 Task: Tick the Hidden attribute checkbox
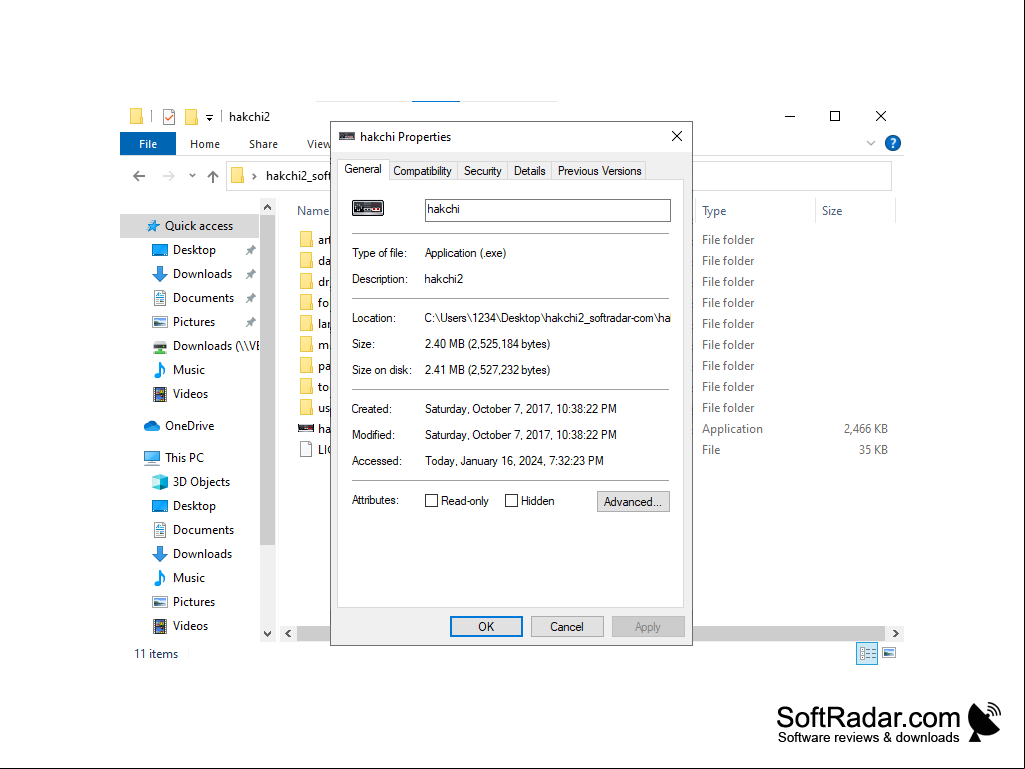[512, 501]
